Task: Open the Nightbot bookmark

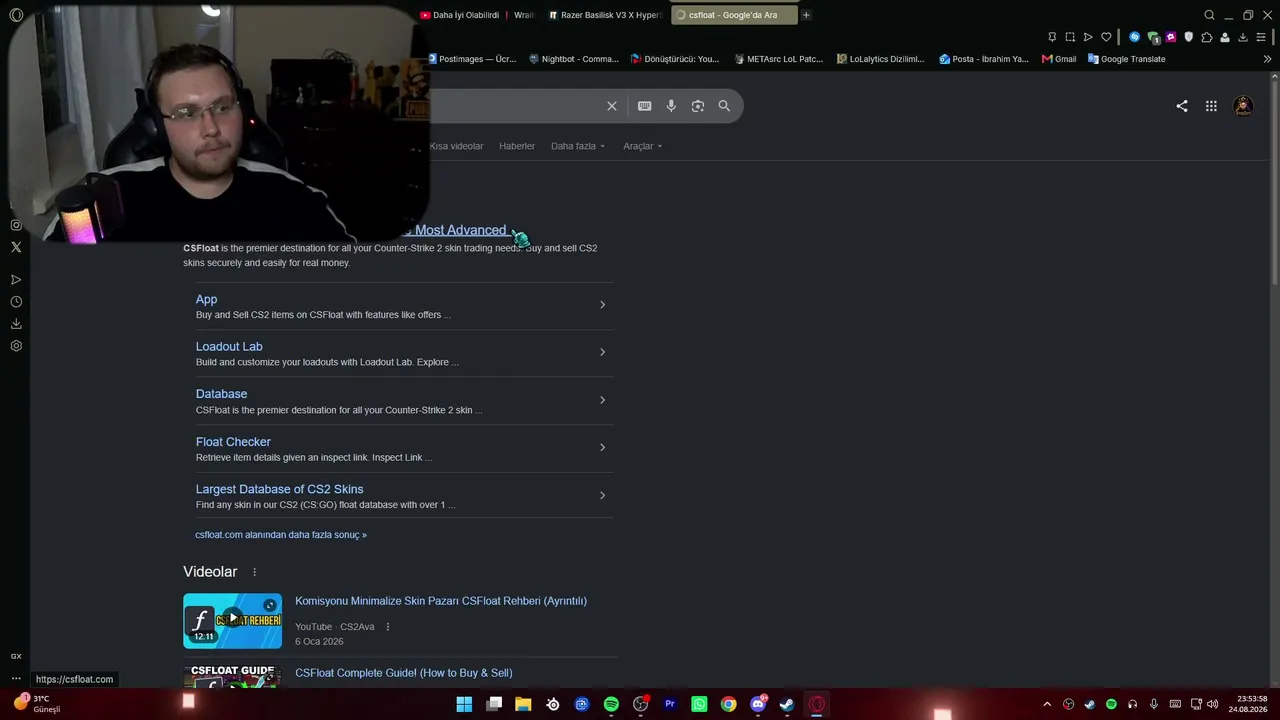Action: [x=574, y=59]
